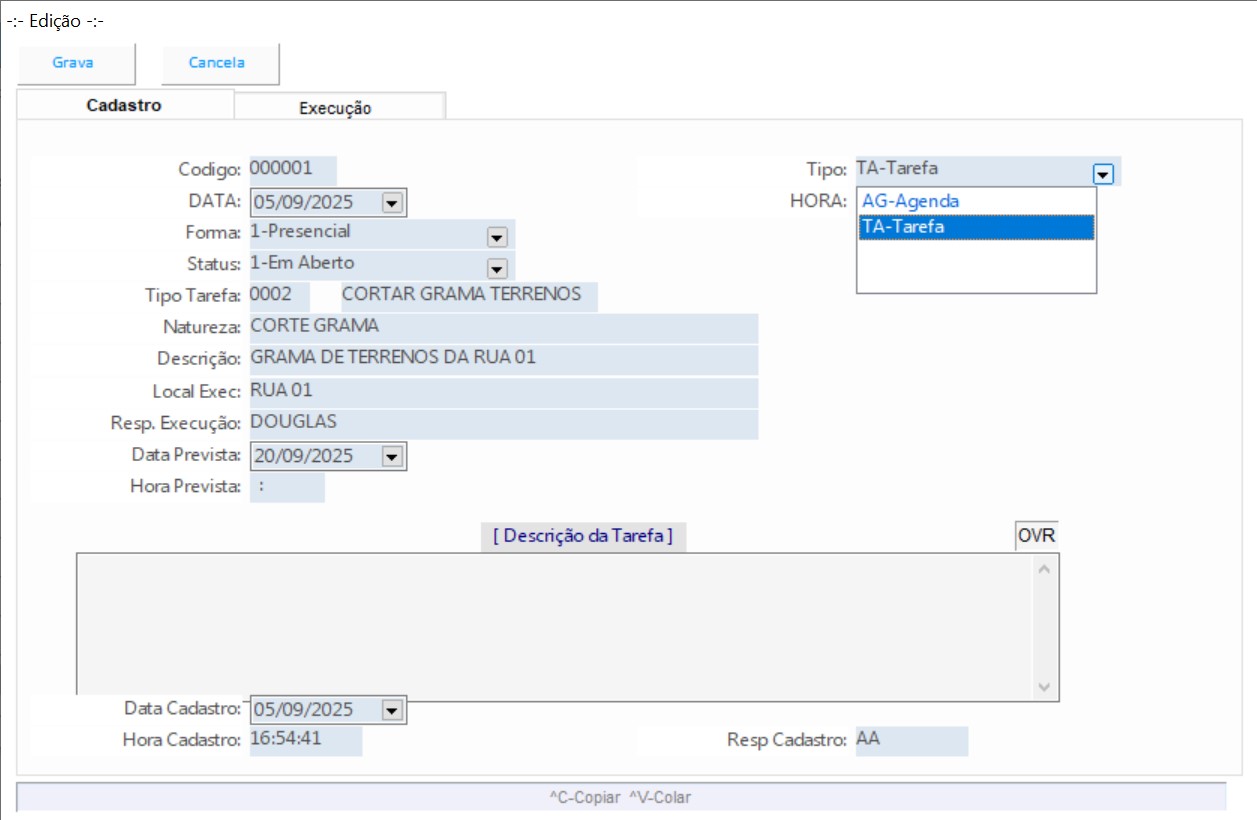Click the Natureza field with CORTE GRAMA
This screenshot has width=1257, height=820.
502,327
